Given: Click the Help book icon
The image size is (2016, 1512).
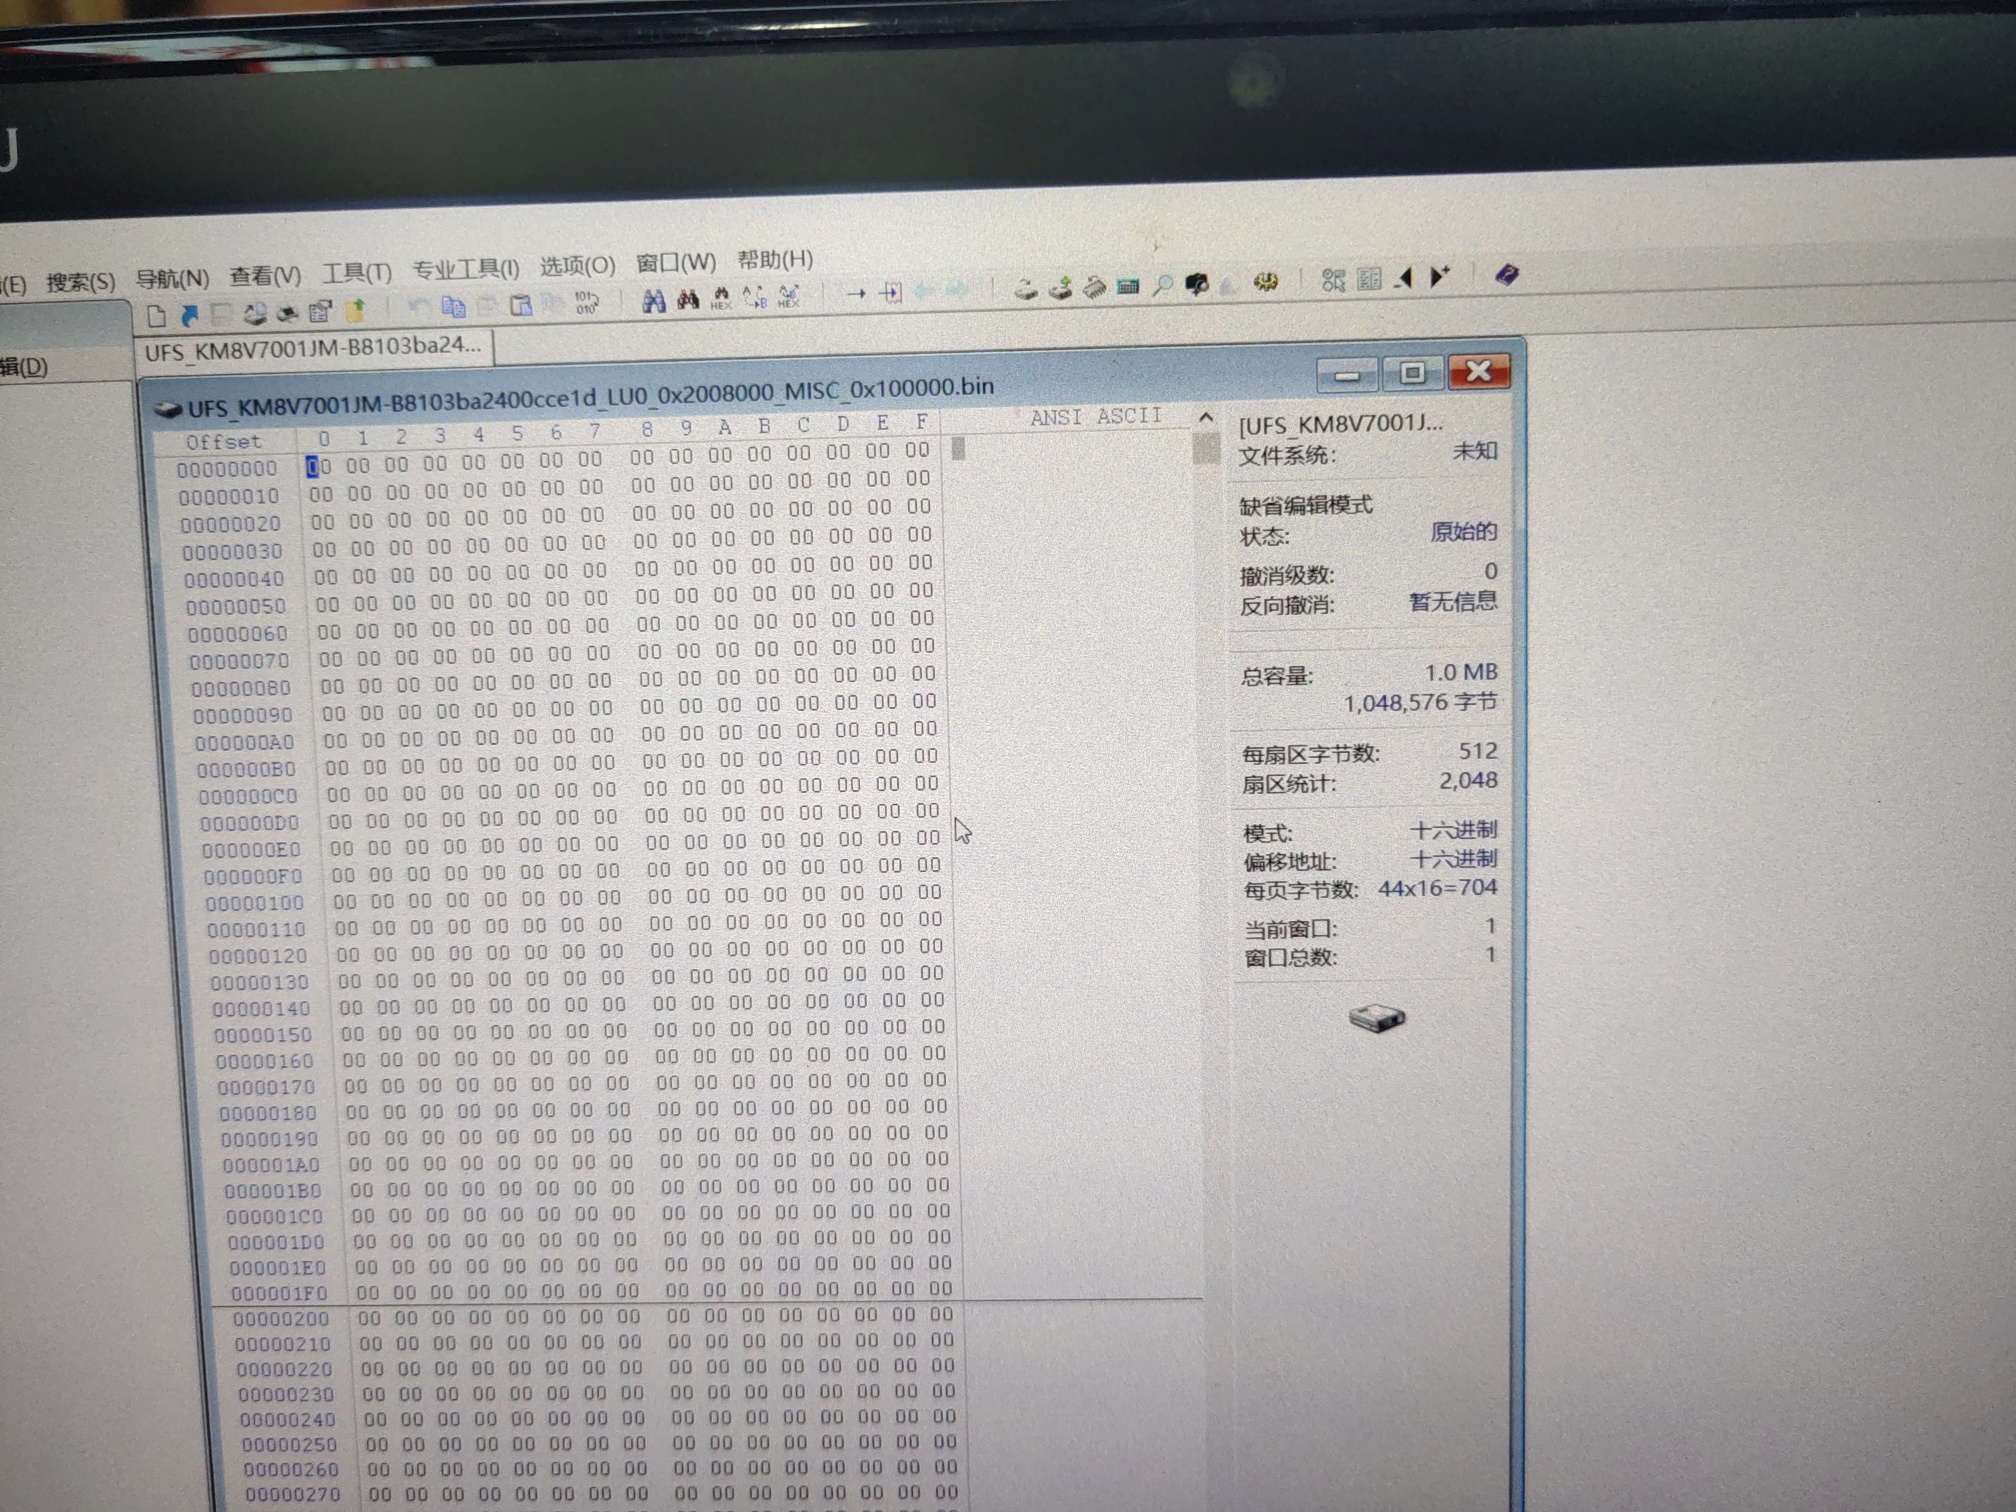Looking at the screenshot, I should [1506, 275].
